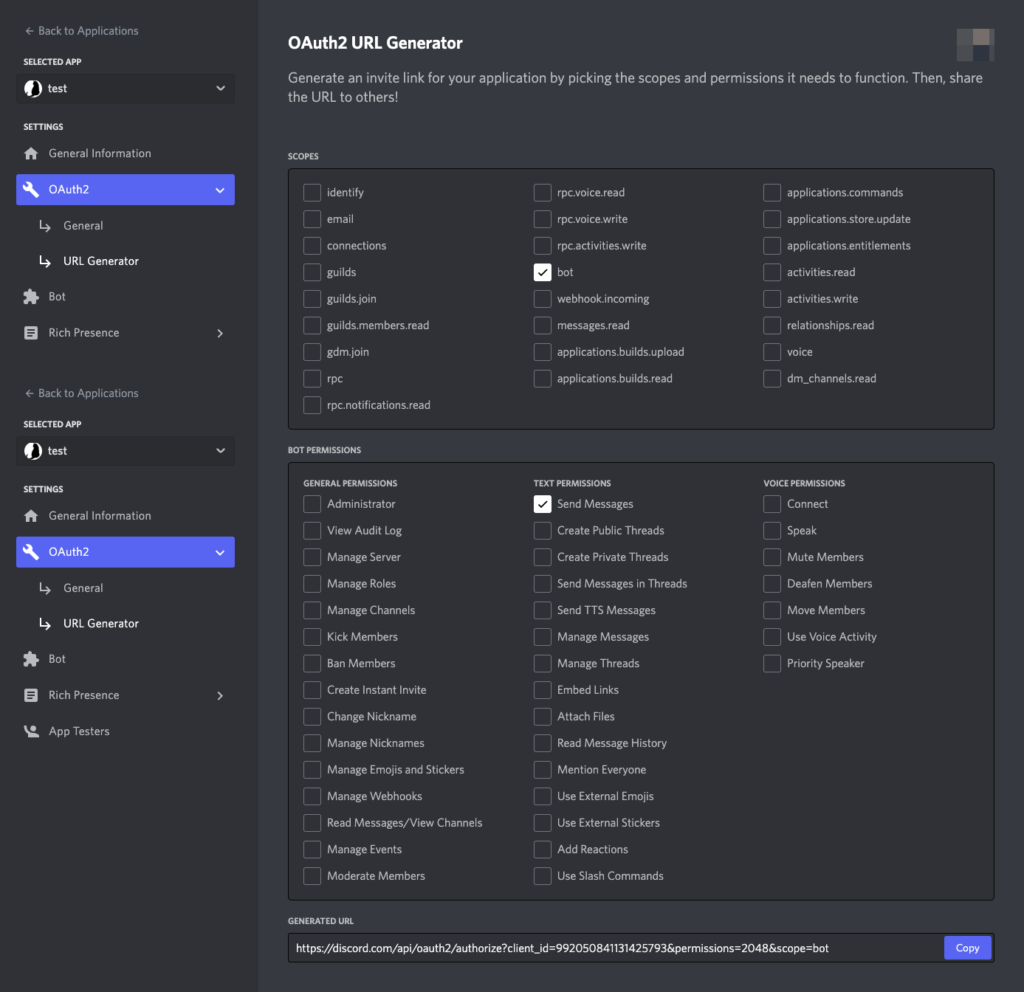Viewport: 1024px width, 992px height.
Task: Open the user avatar in top-right corner
Action: (x=975, y=45)
